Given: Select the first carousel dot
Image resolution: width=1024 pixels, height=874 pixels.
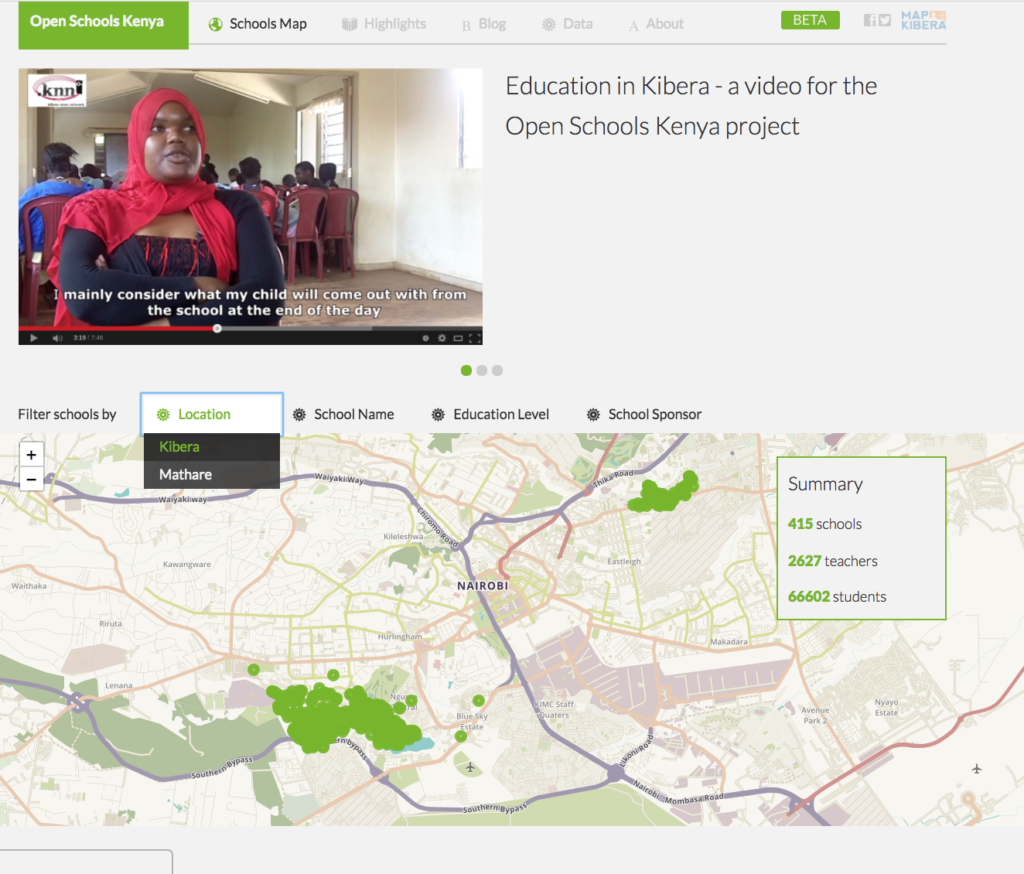Looking at the screenshot, I should click(x=466, y=370).
